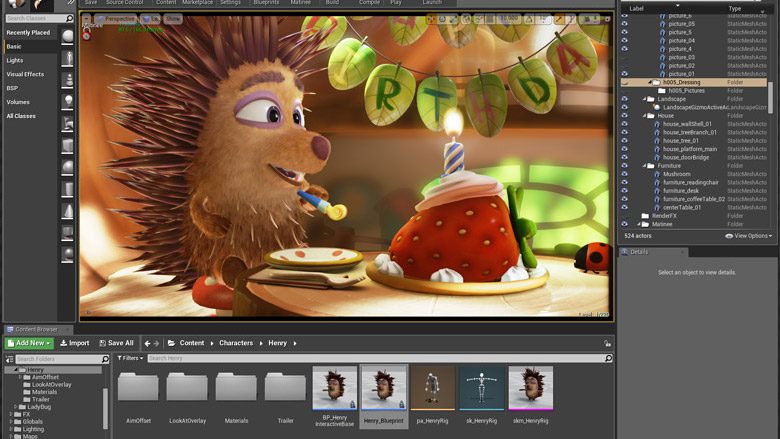Open the Lights category

(15, 60)
